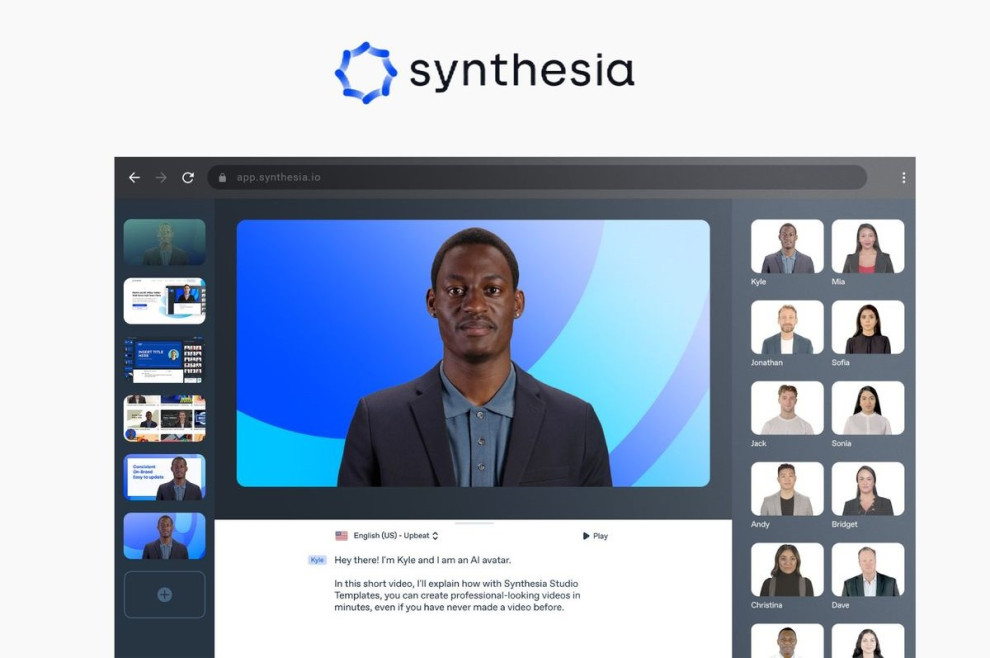This screenshot has width=990, height=658.
Task: Choose the Dave avatar
Action: pos(868,570)
